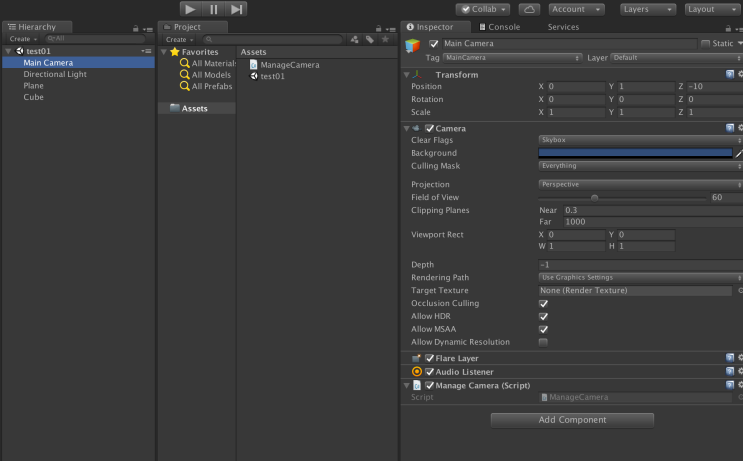This screenshot has height=461, width=743.
Task: Open the test01 scene options menu icon
Action: [146, 51]
